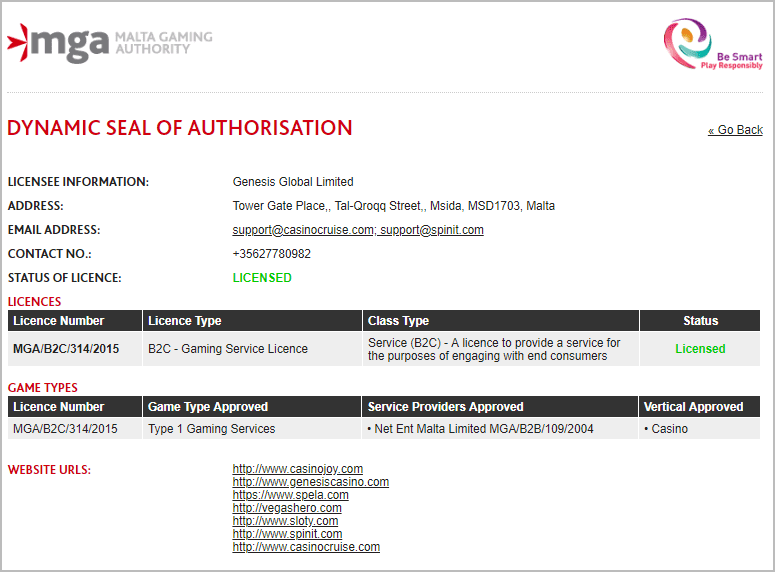The width and height of the screenshot is (775, 572).
Task: Open the vegashero.com website link
Action: pyautogui.click(x=287, y=508)
